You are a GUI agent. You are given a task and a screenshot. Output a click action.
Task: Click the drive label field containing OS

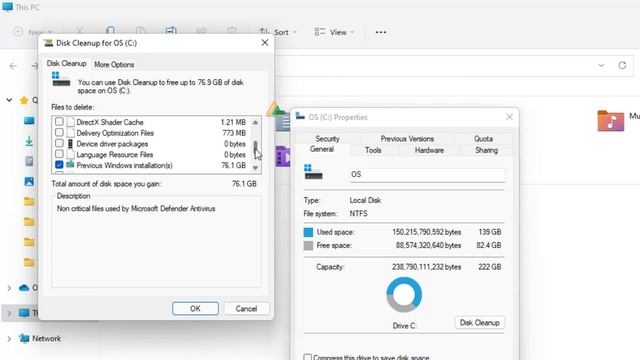coord(427,174)
